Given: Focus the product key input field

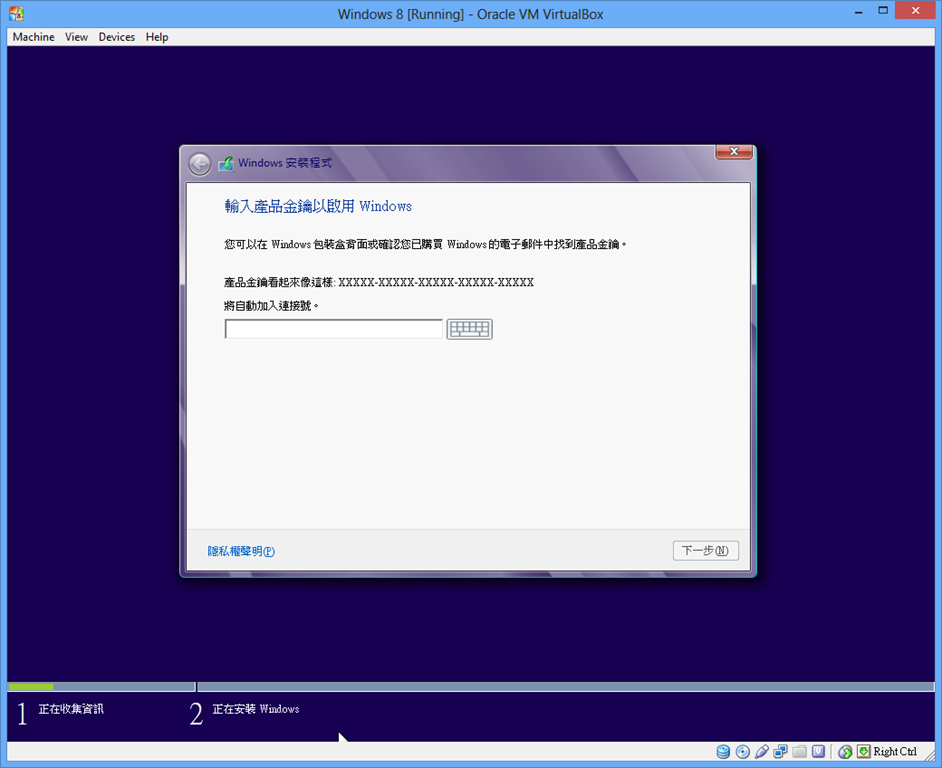Looking at the screenshot, I should (333, 329).
